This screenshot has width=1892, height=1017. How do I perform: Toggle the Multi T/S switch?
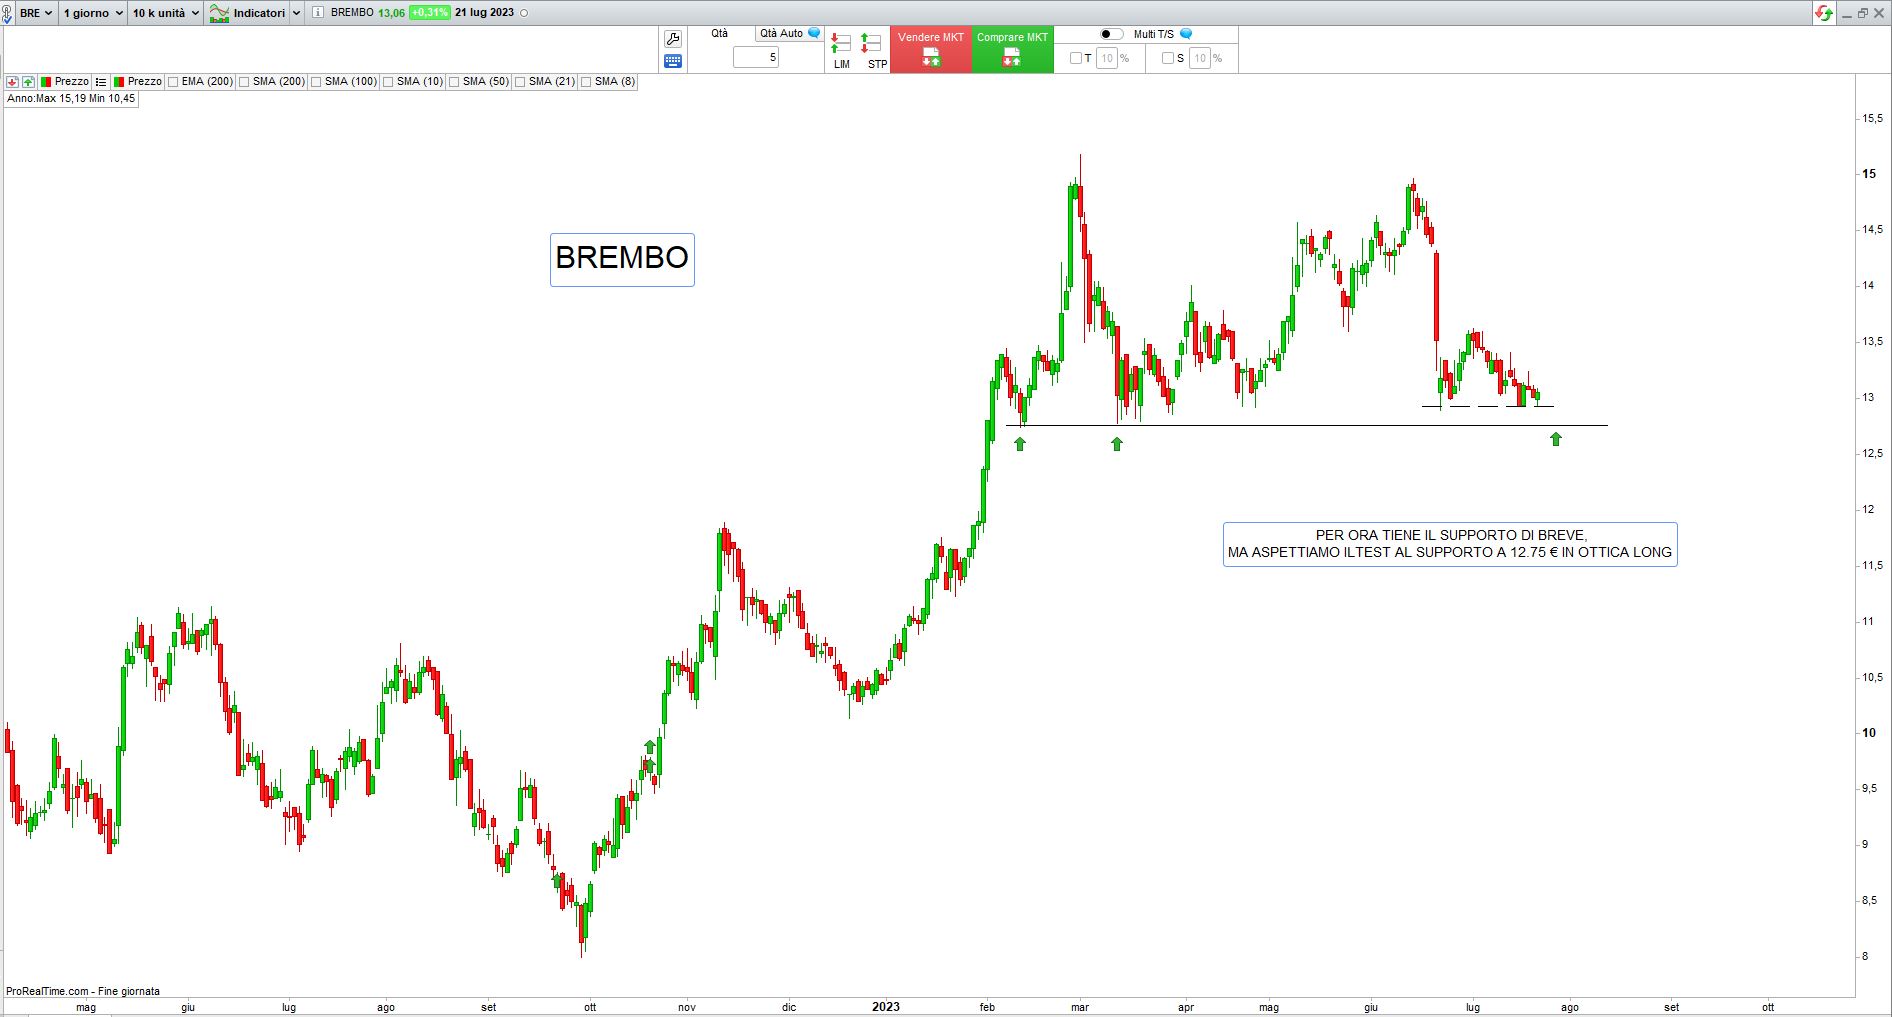(x=1111, y=34)
